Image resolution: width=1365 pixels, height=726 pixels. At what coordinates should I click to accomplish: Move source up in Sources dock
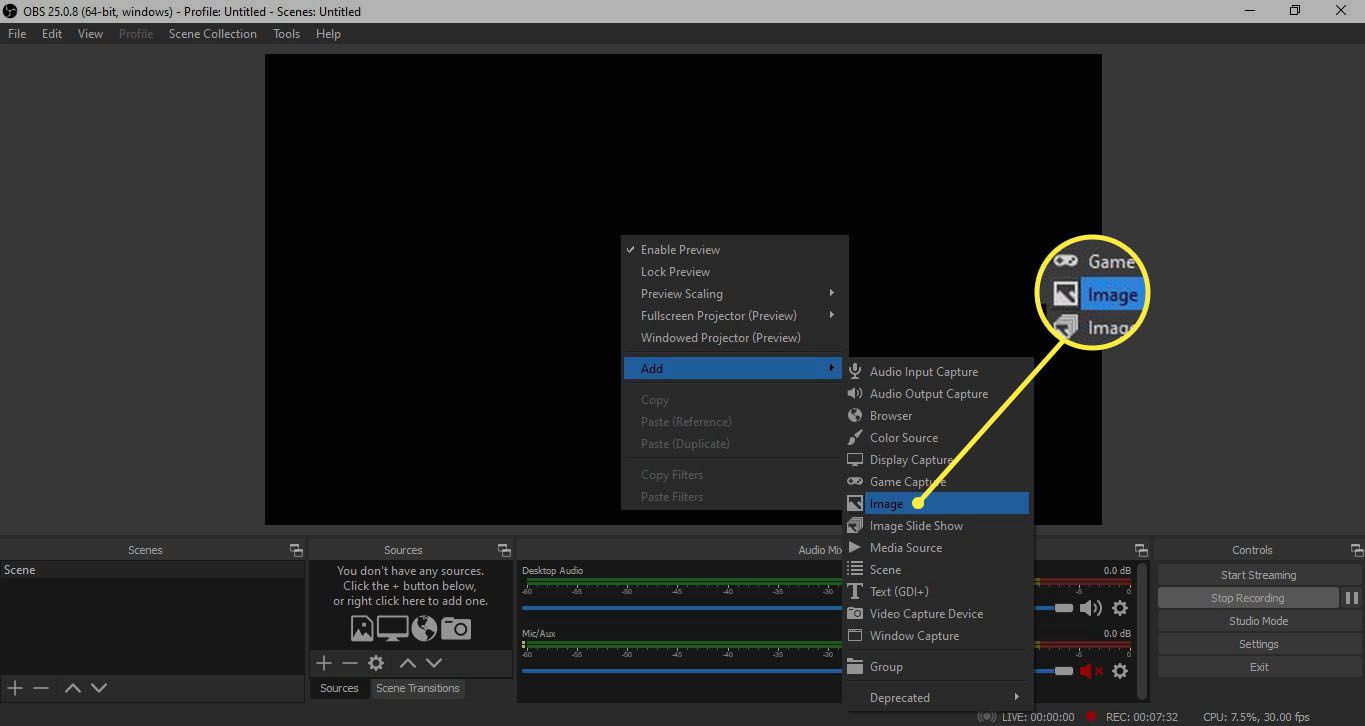pos(408,663)
